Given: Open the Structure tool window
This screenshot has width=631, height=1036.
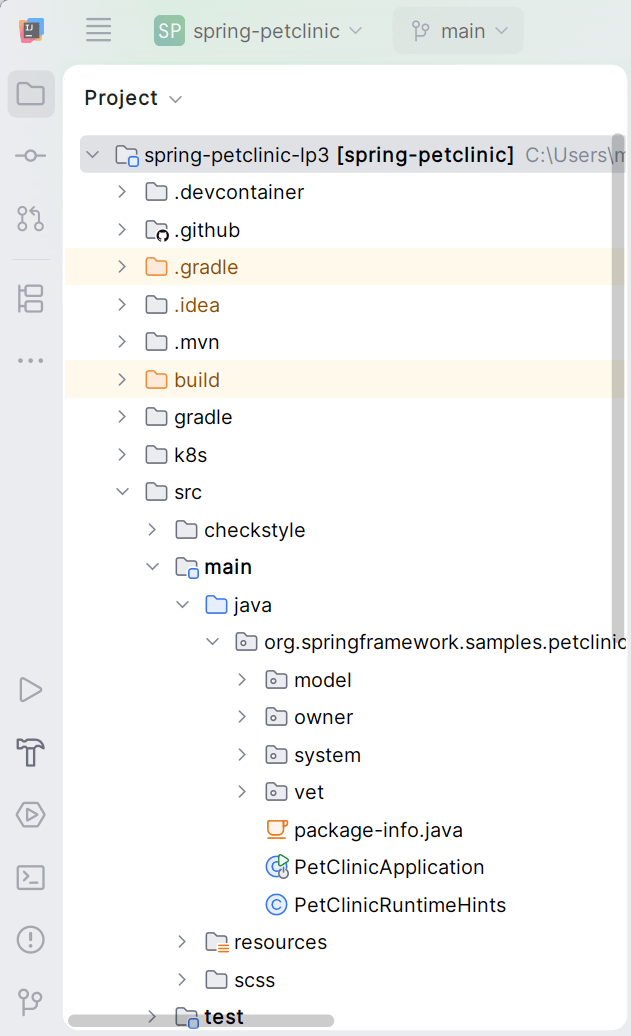Looking at the screenshot, I should point(31,298).
